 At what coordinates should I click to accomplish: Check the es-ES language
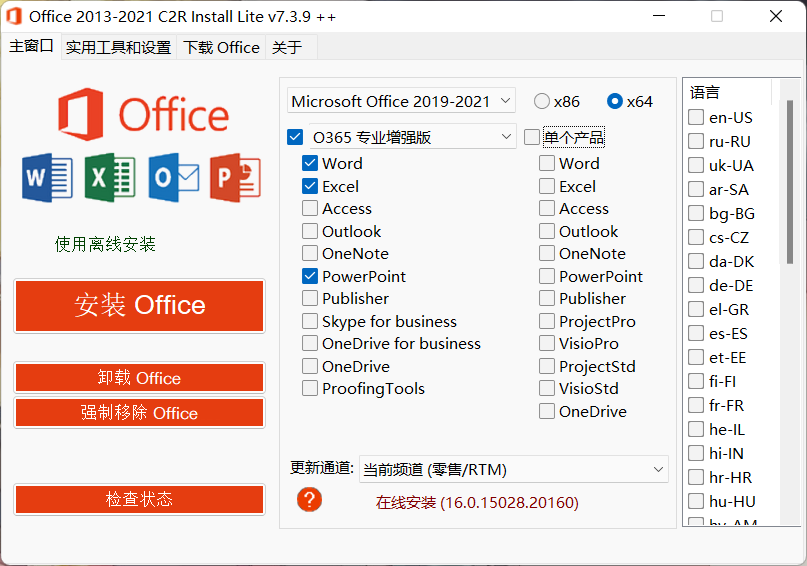click(696, 333)
